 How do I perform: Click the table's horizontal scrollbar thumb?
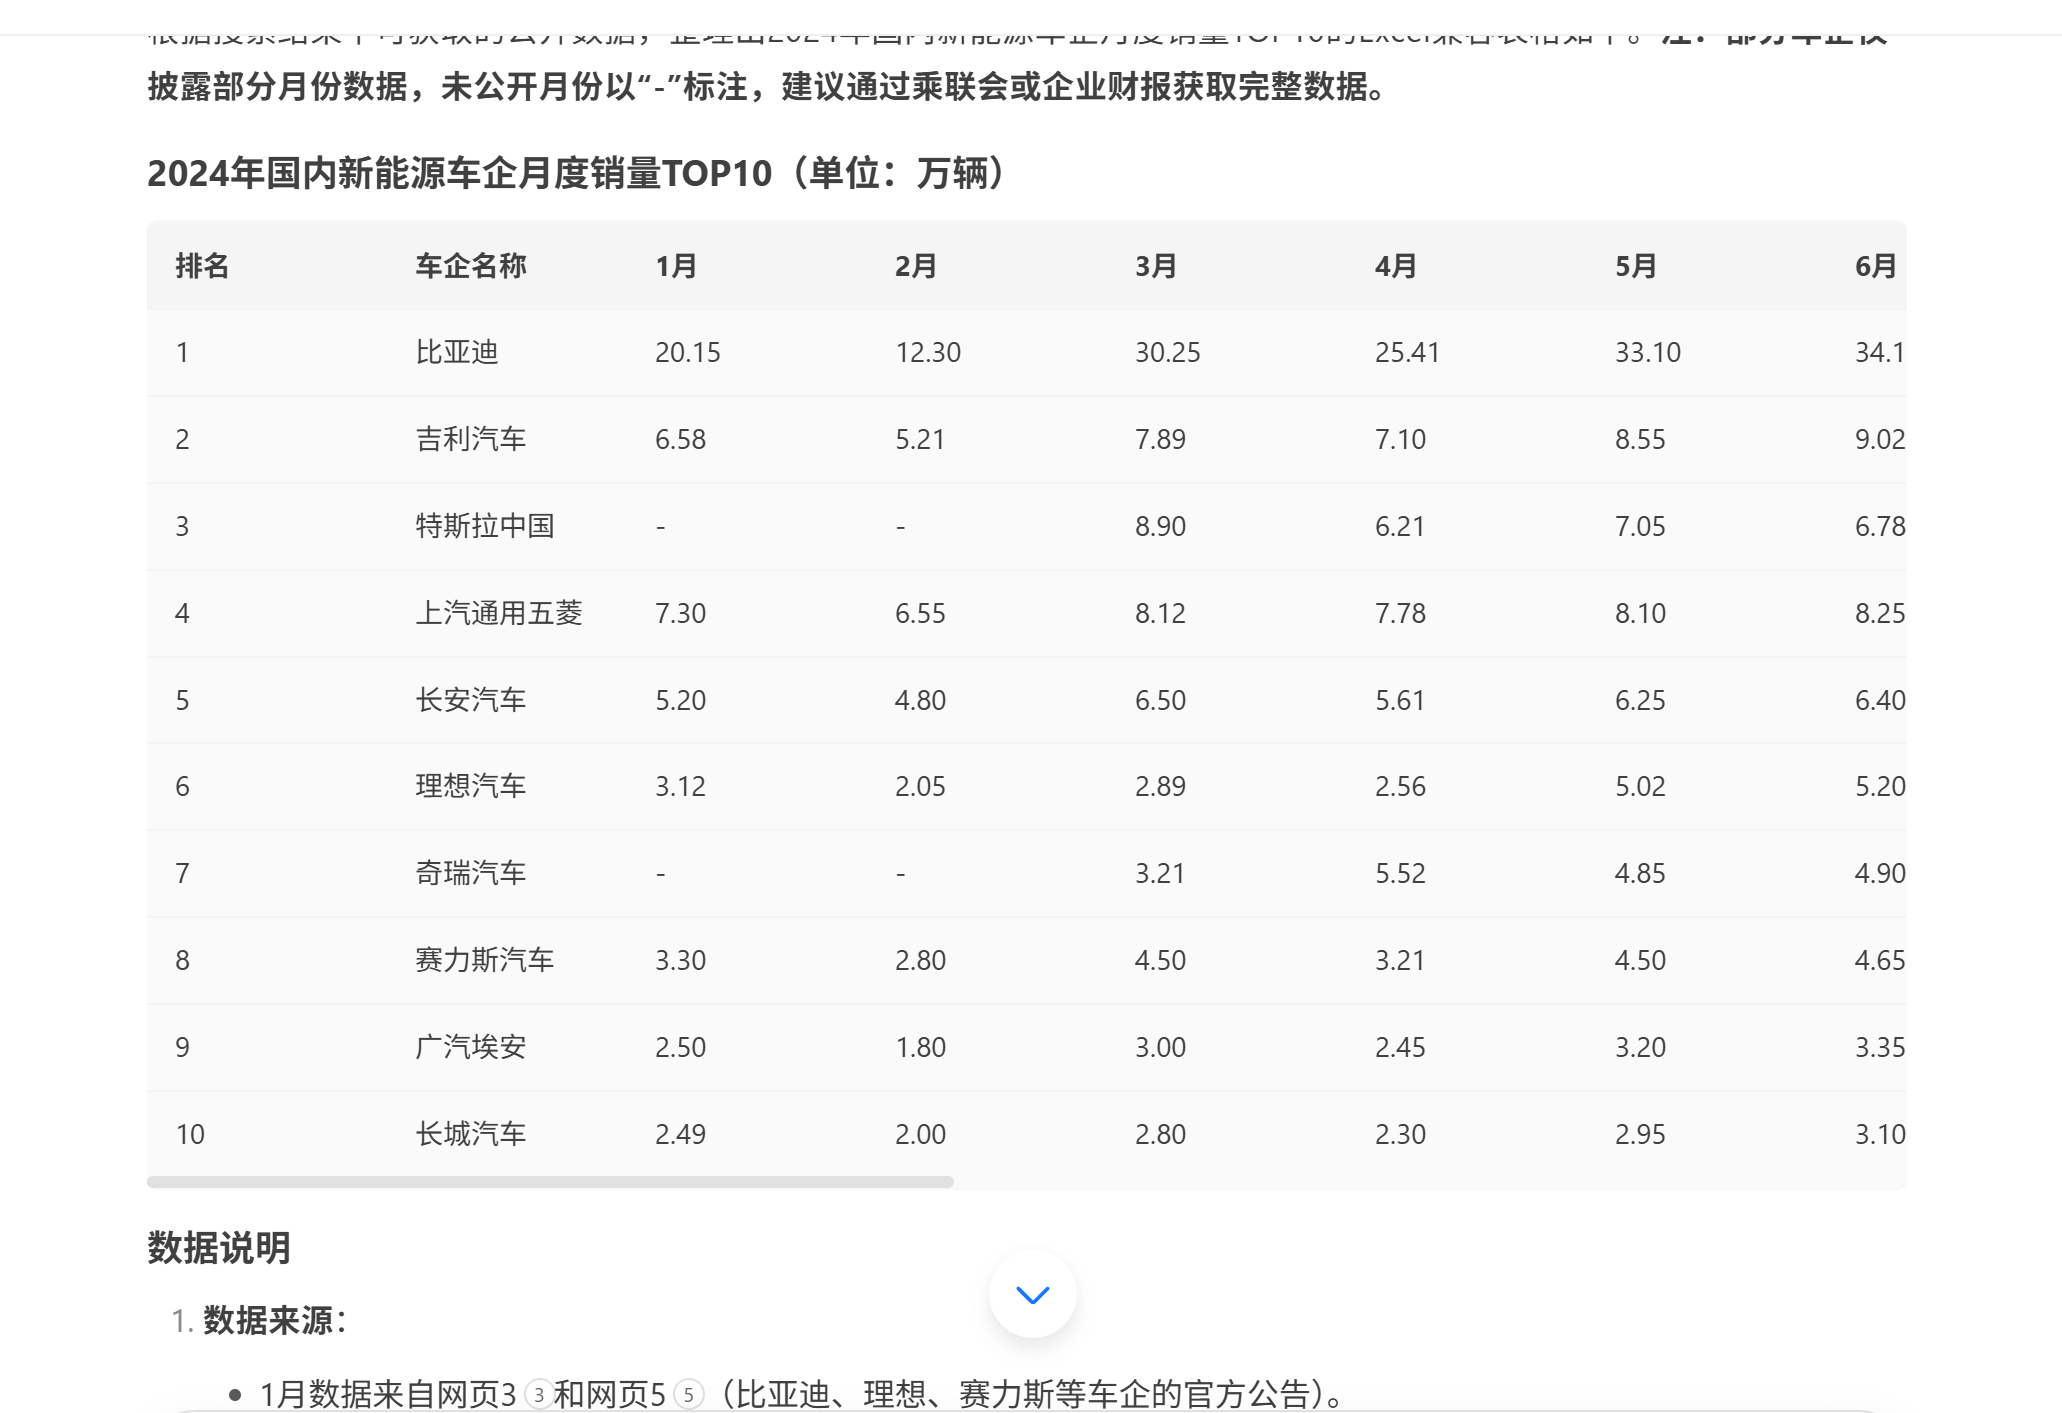coord(550,1182)
